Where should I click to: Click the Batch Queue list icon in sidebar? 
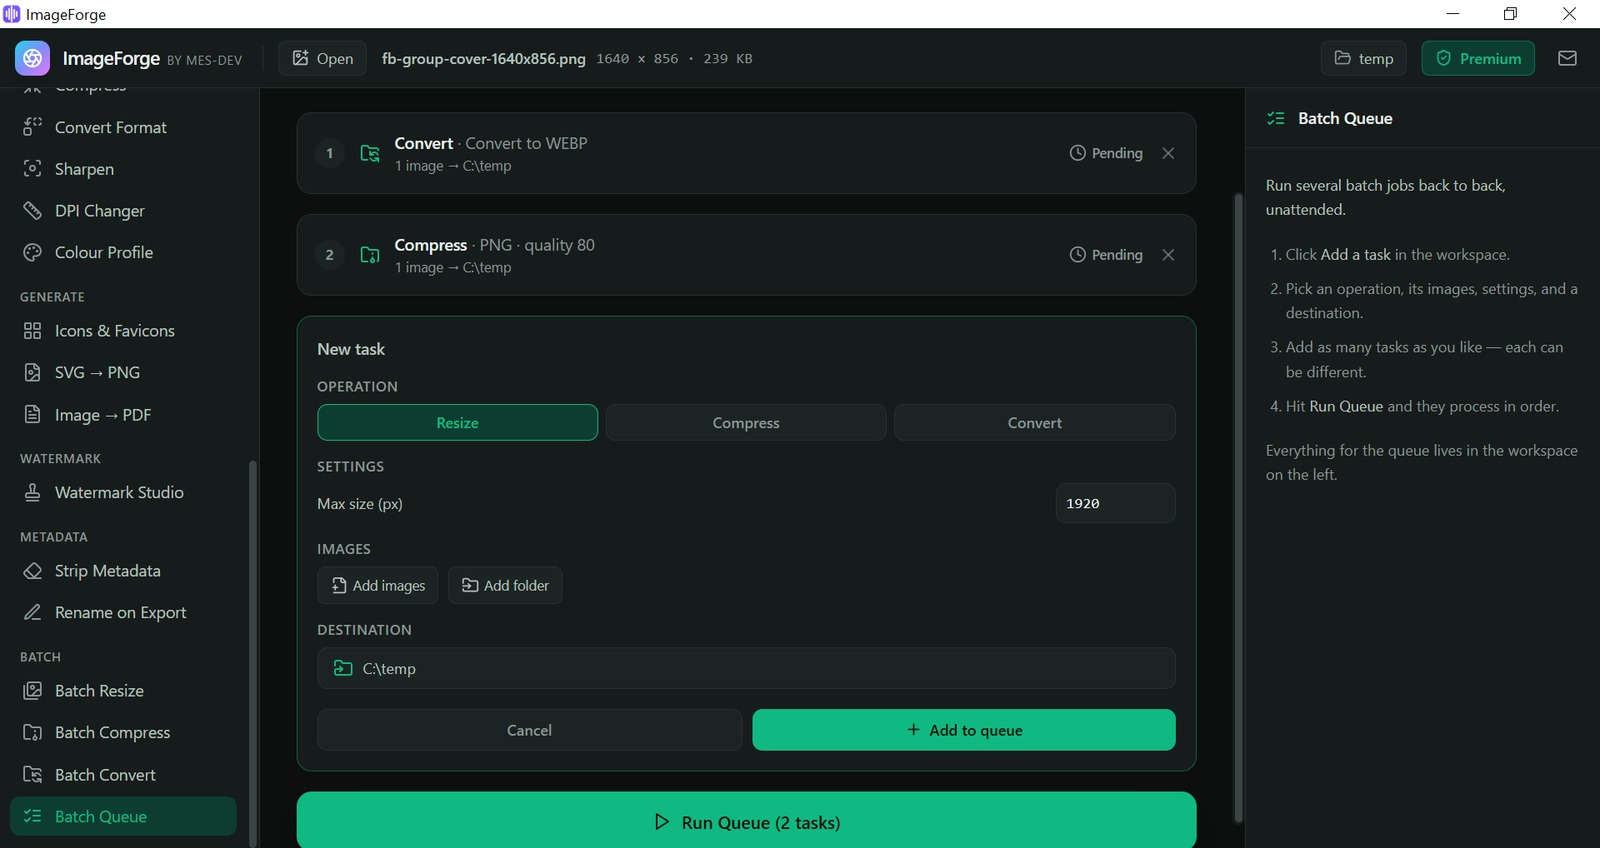[x=33, y=816]
